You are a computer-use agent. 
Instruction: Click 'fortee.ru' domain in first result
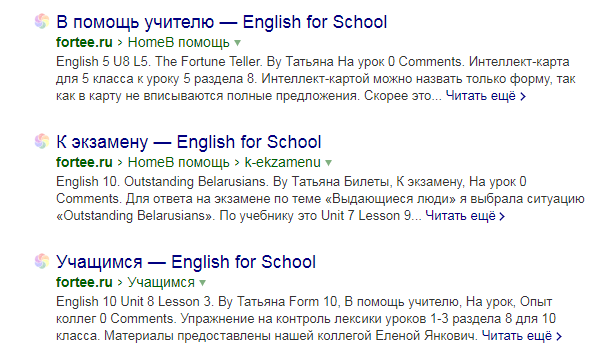click(x=84, y=42)
